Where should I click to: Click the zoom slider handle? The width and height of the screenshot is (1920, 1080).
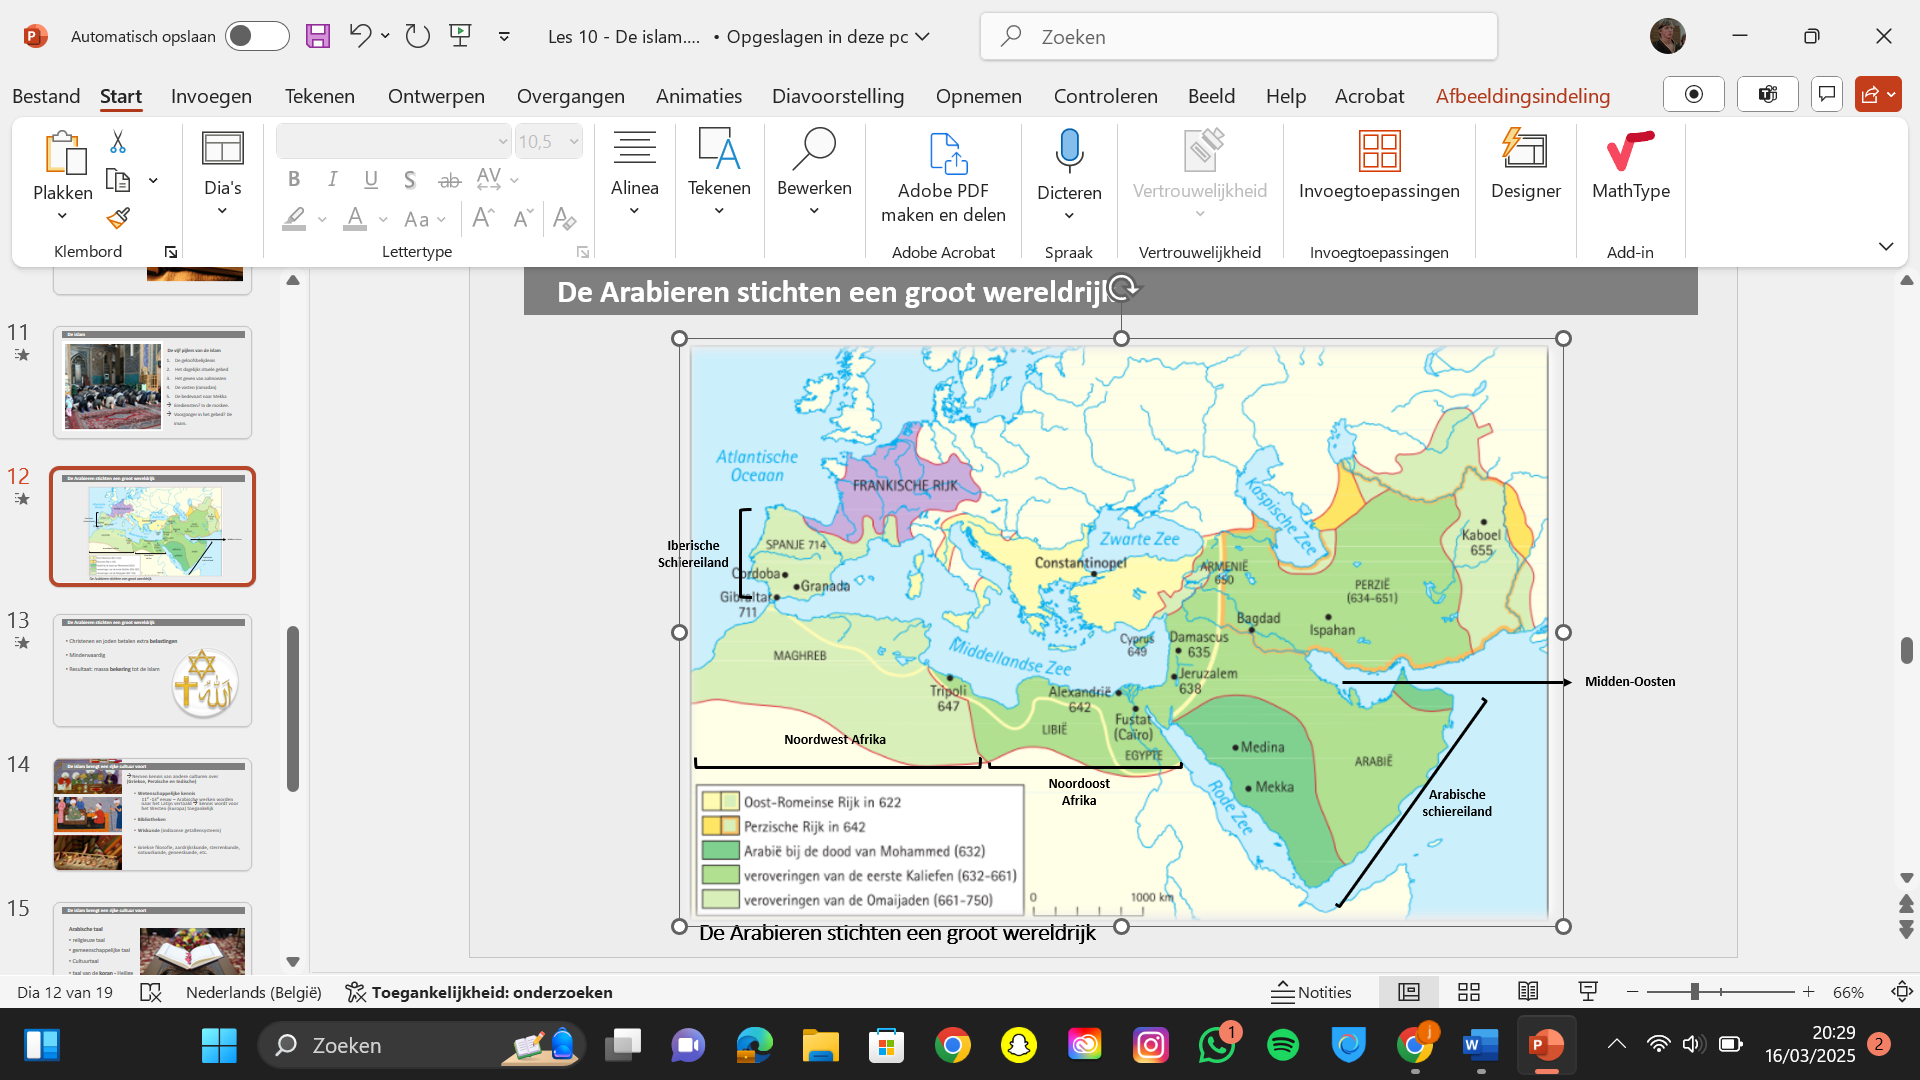[1694, 992]
